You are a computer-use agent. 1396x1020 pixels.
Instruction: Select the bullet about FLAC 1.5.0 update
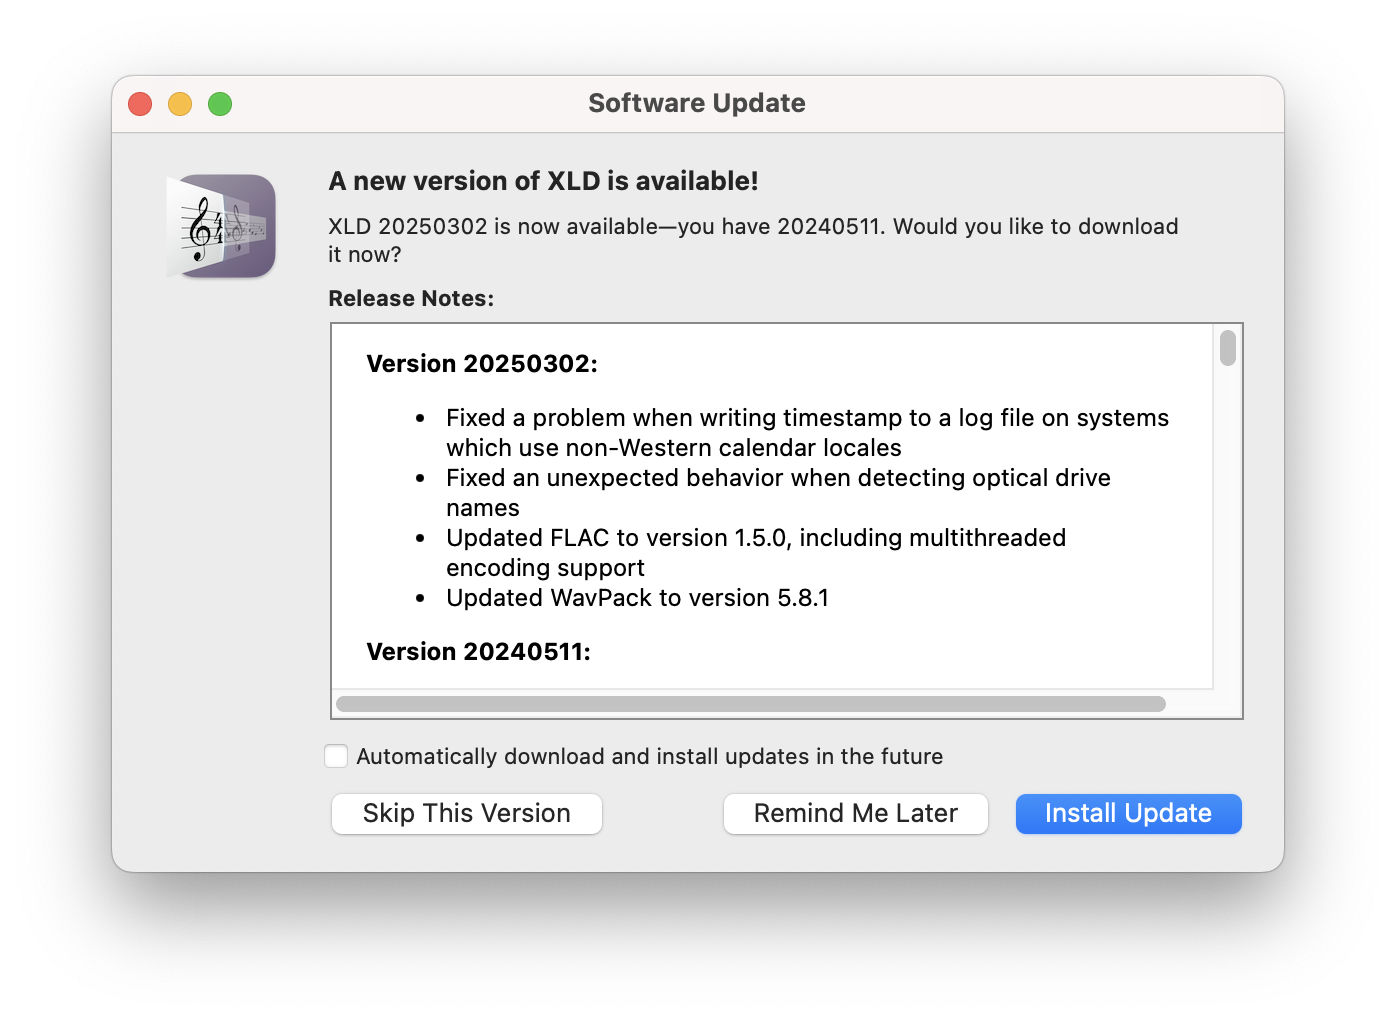pos(755,552)
